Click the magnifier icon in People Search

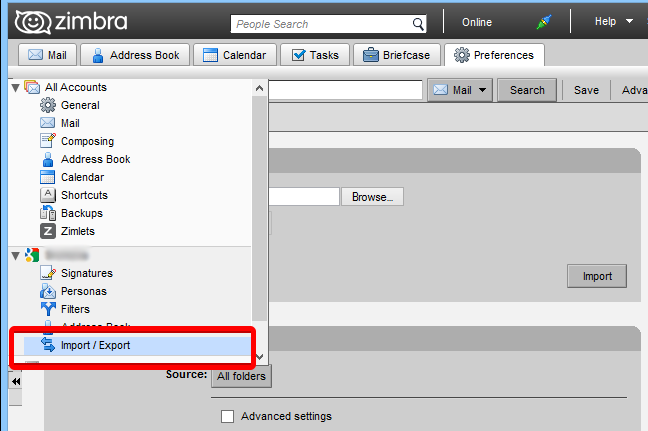418,24
